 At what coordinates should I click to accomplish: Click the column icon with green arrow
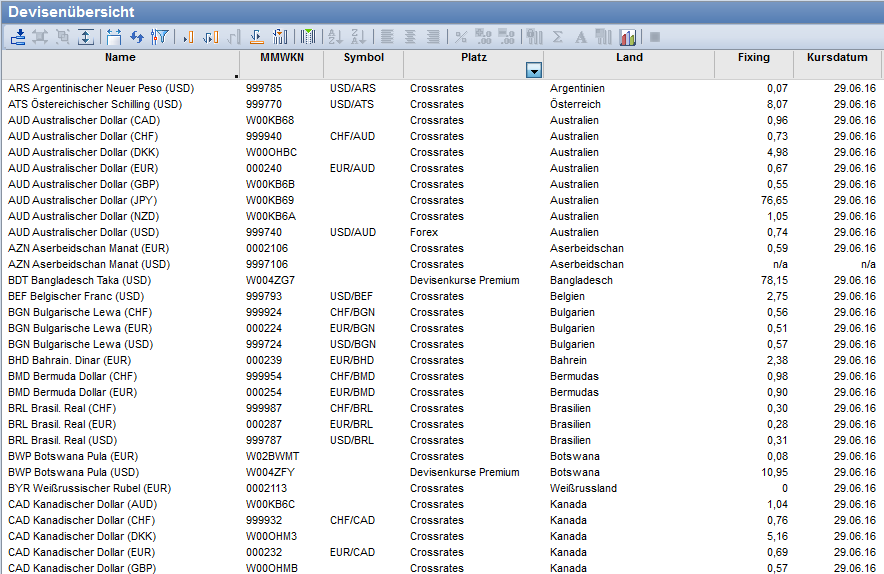(308, 37)
